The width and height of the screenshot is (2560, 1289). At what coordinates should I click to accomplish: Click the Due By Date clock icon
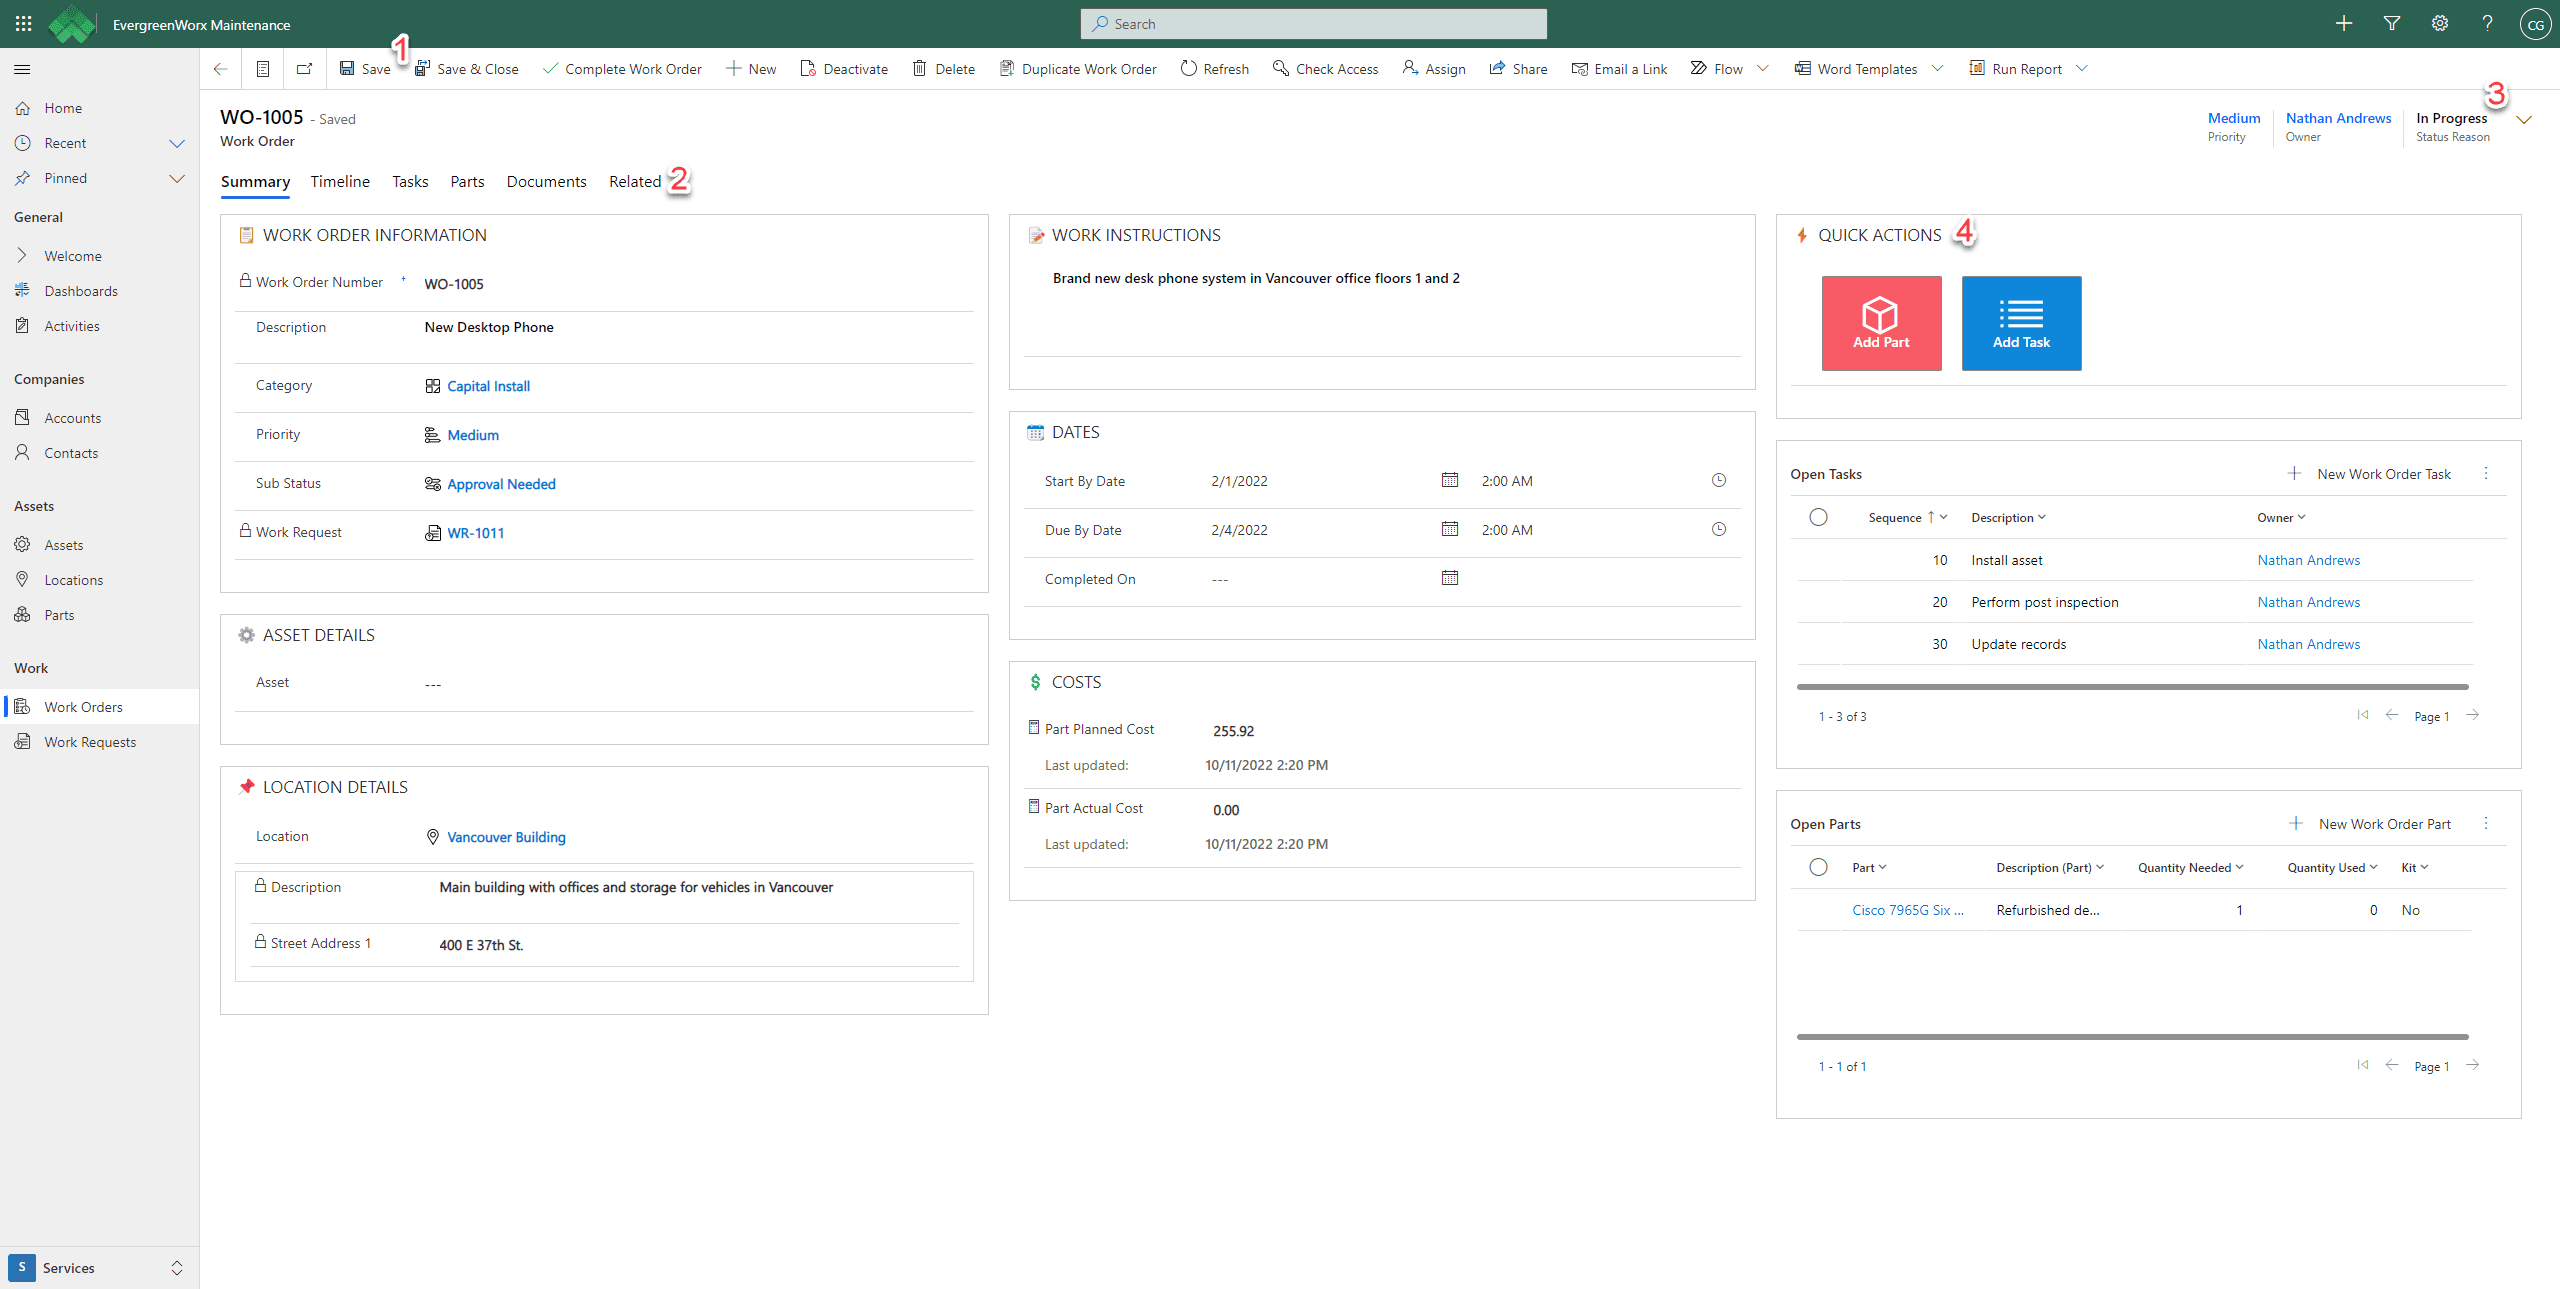(1718, 529)
